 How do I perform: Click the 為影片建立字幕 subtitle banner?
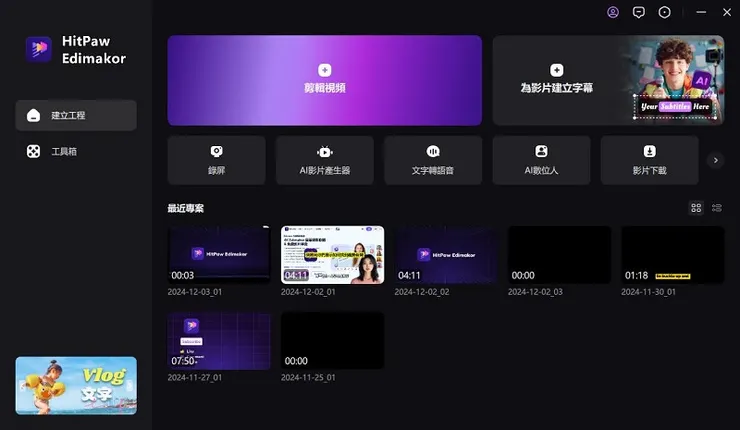click(608, 80)
